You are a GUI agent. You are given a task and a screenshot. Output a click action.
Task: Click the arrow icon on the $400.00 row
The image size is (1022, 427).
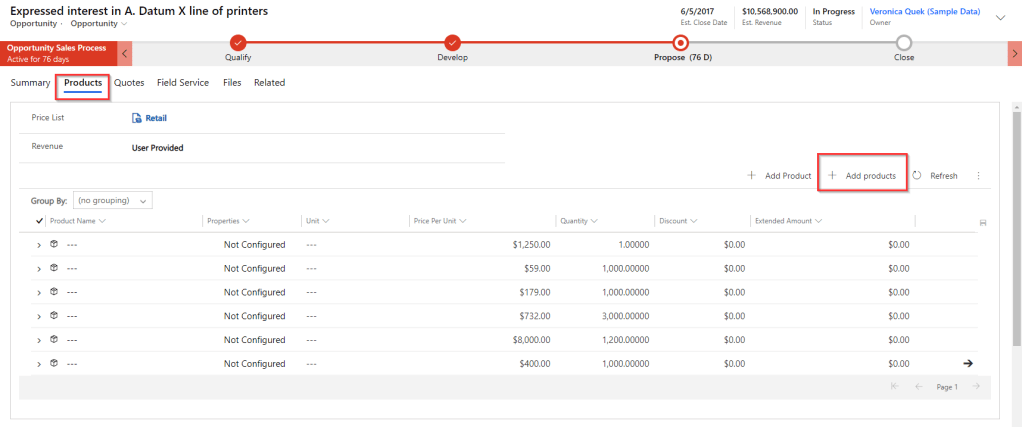[967, 363]
